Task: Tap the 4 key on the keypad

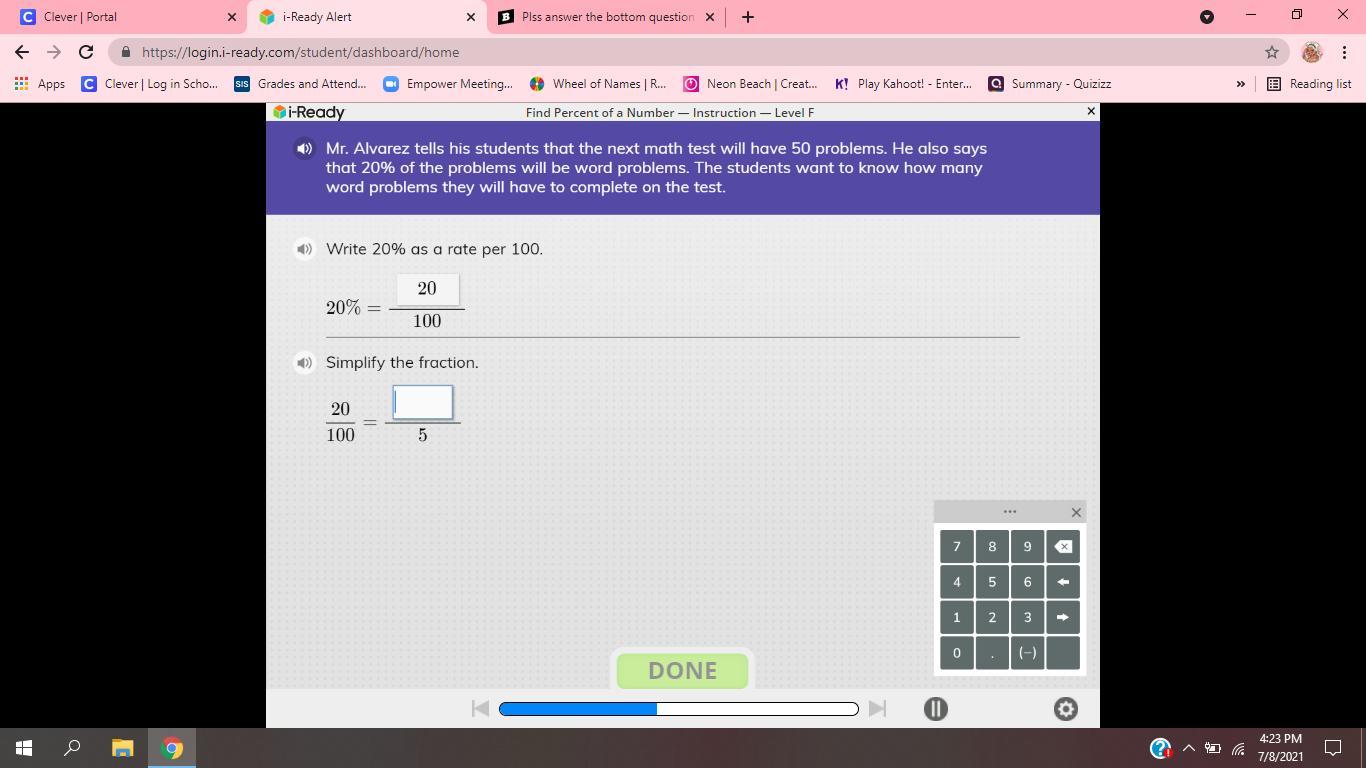Action: pyautogui.click(x=956, y=581)
